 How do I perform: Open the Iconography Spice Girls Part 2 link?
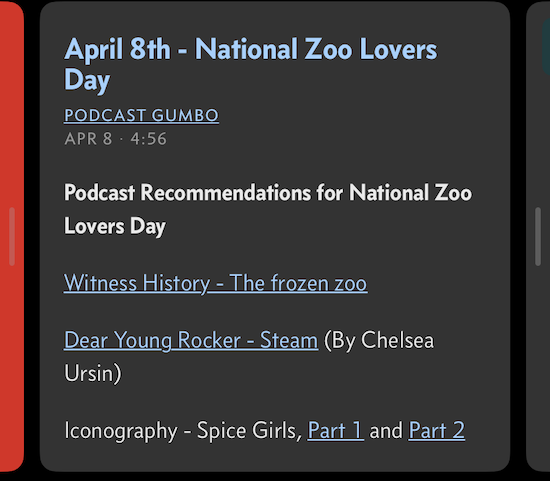pos(437,430)
